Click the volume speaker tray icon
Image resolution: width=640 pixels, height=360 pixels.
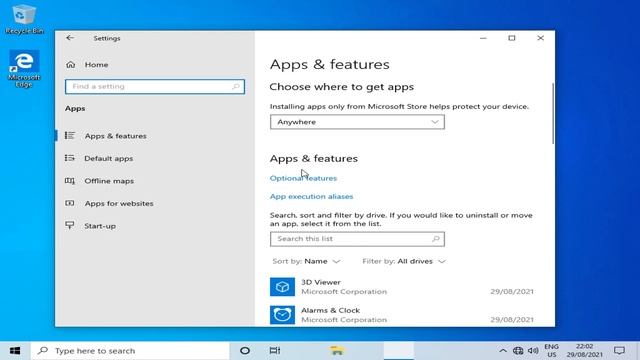click(533, 351)
